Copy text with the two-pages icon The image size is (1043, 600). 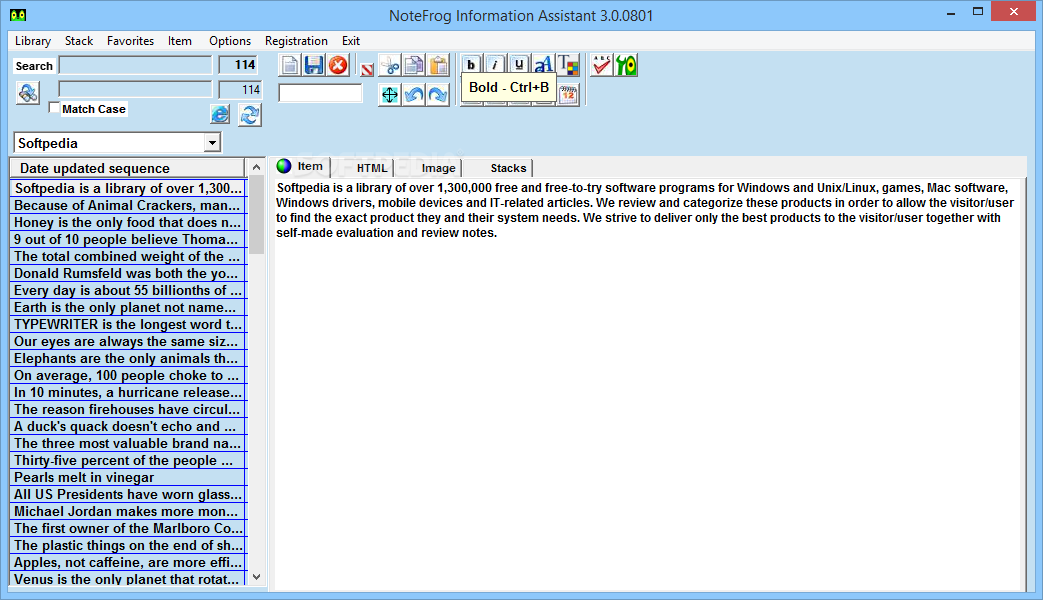click(x=414, y=65)
